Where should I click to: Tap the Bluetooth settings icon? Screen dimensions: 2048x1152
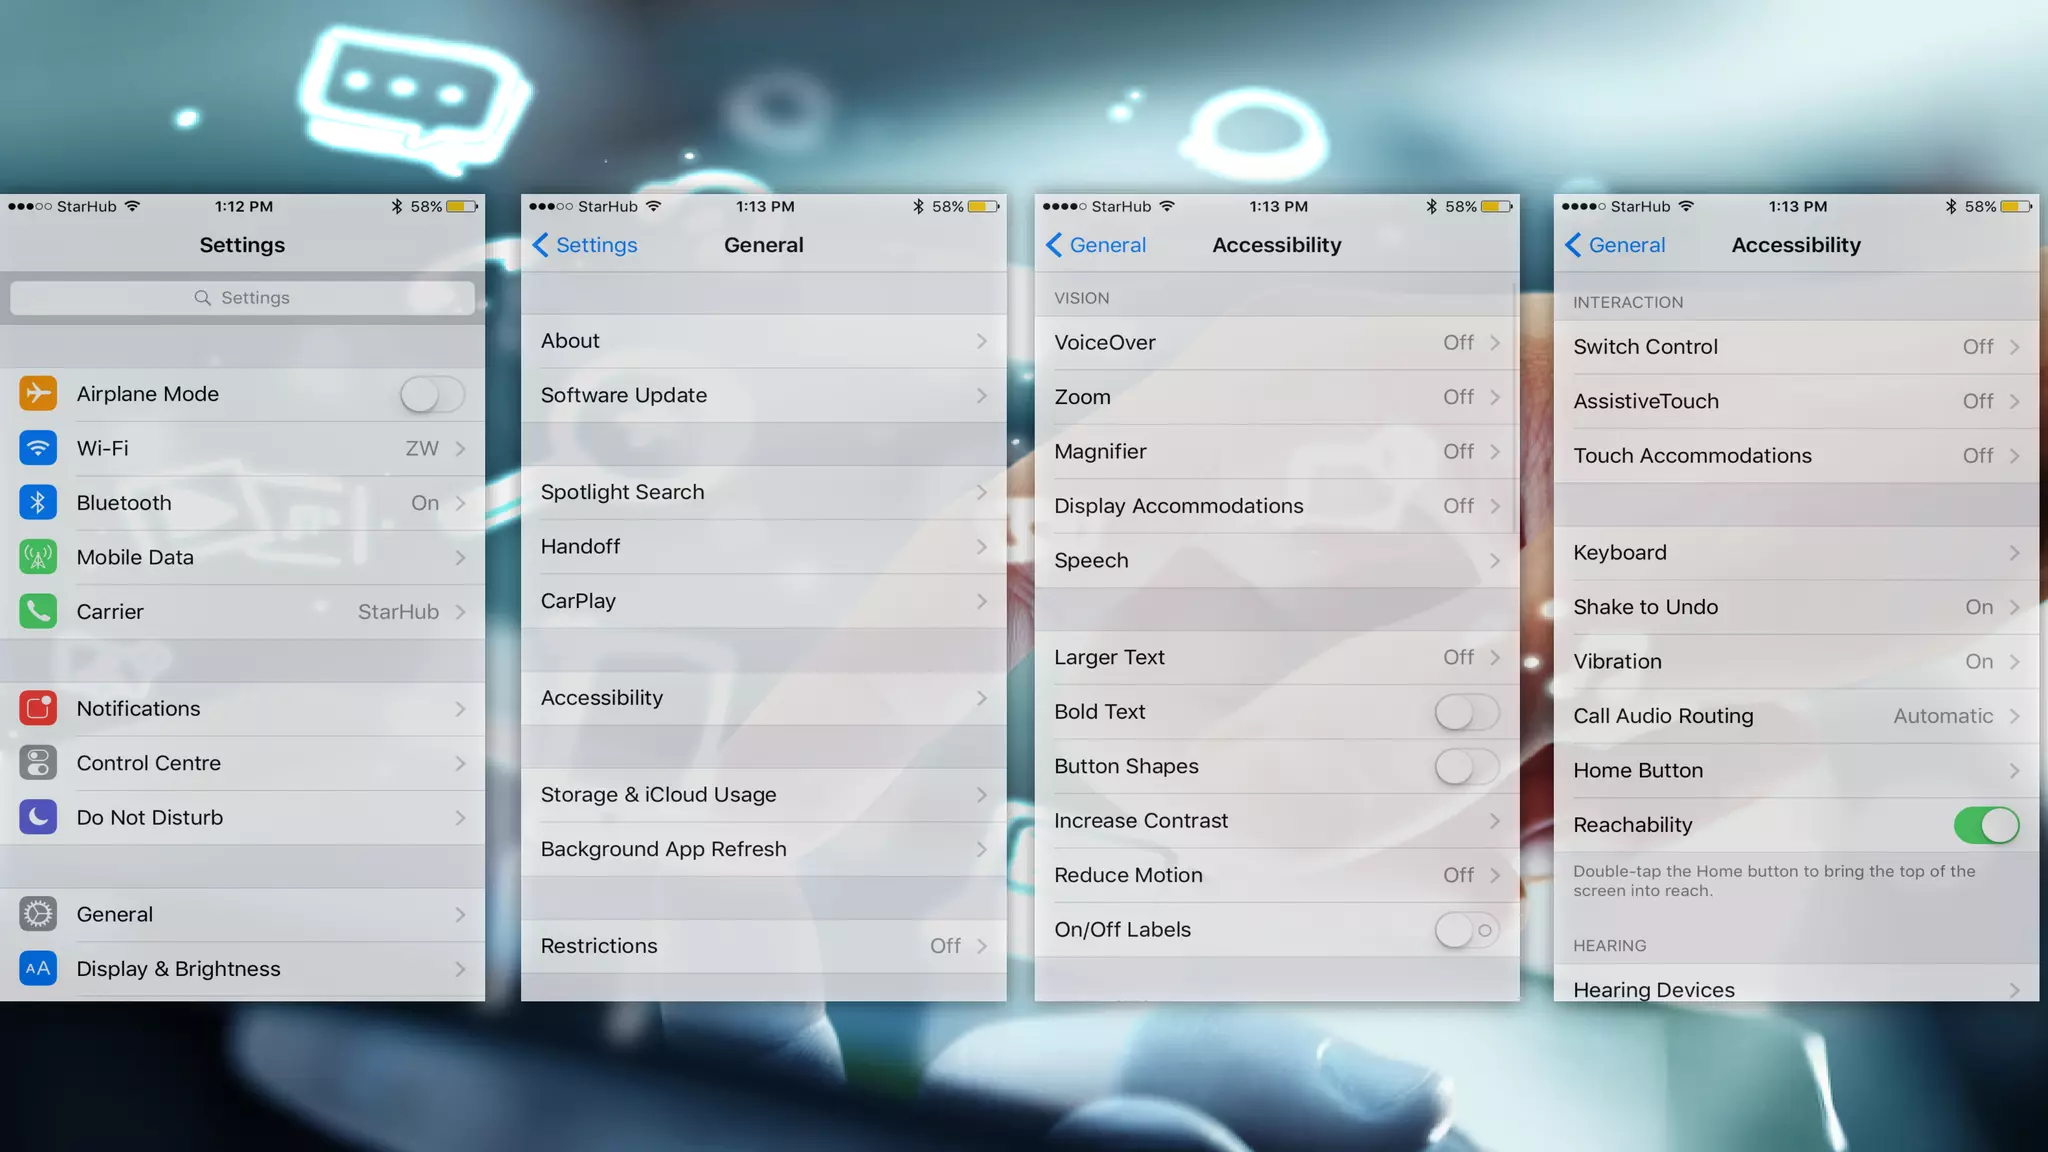38,503
